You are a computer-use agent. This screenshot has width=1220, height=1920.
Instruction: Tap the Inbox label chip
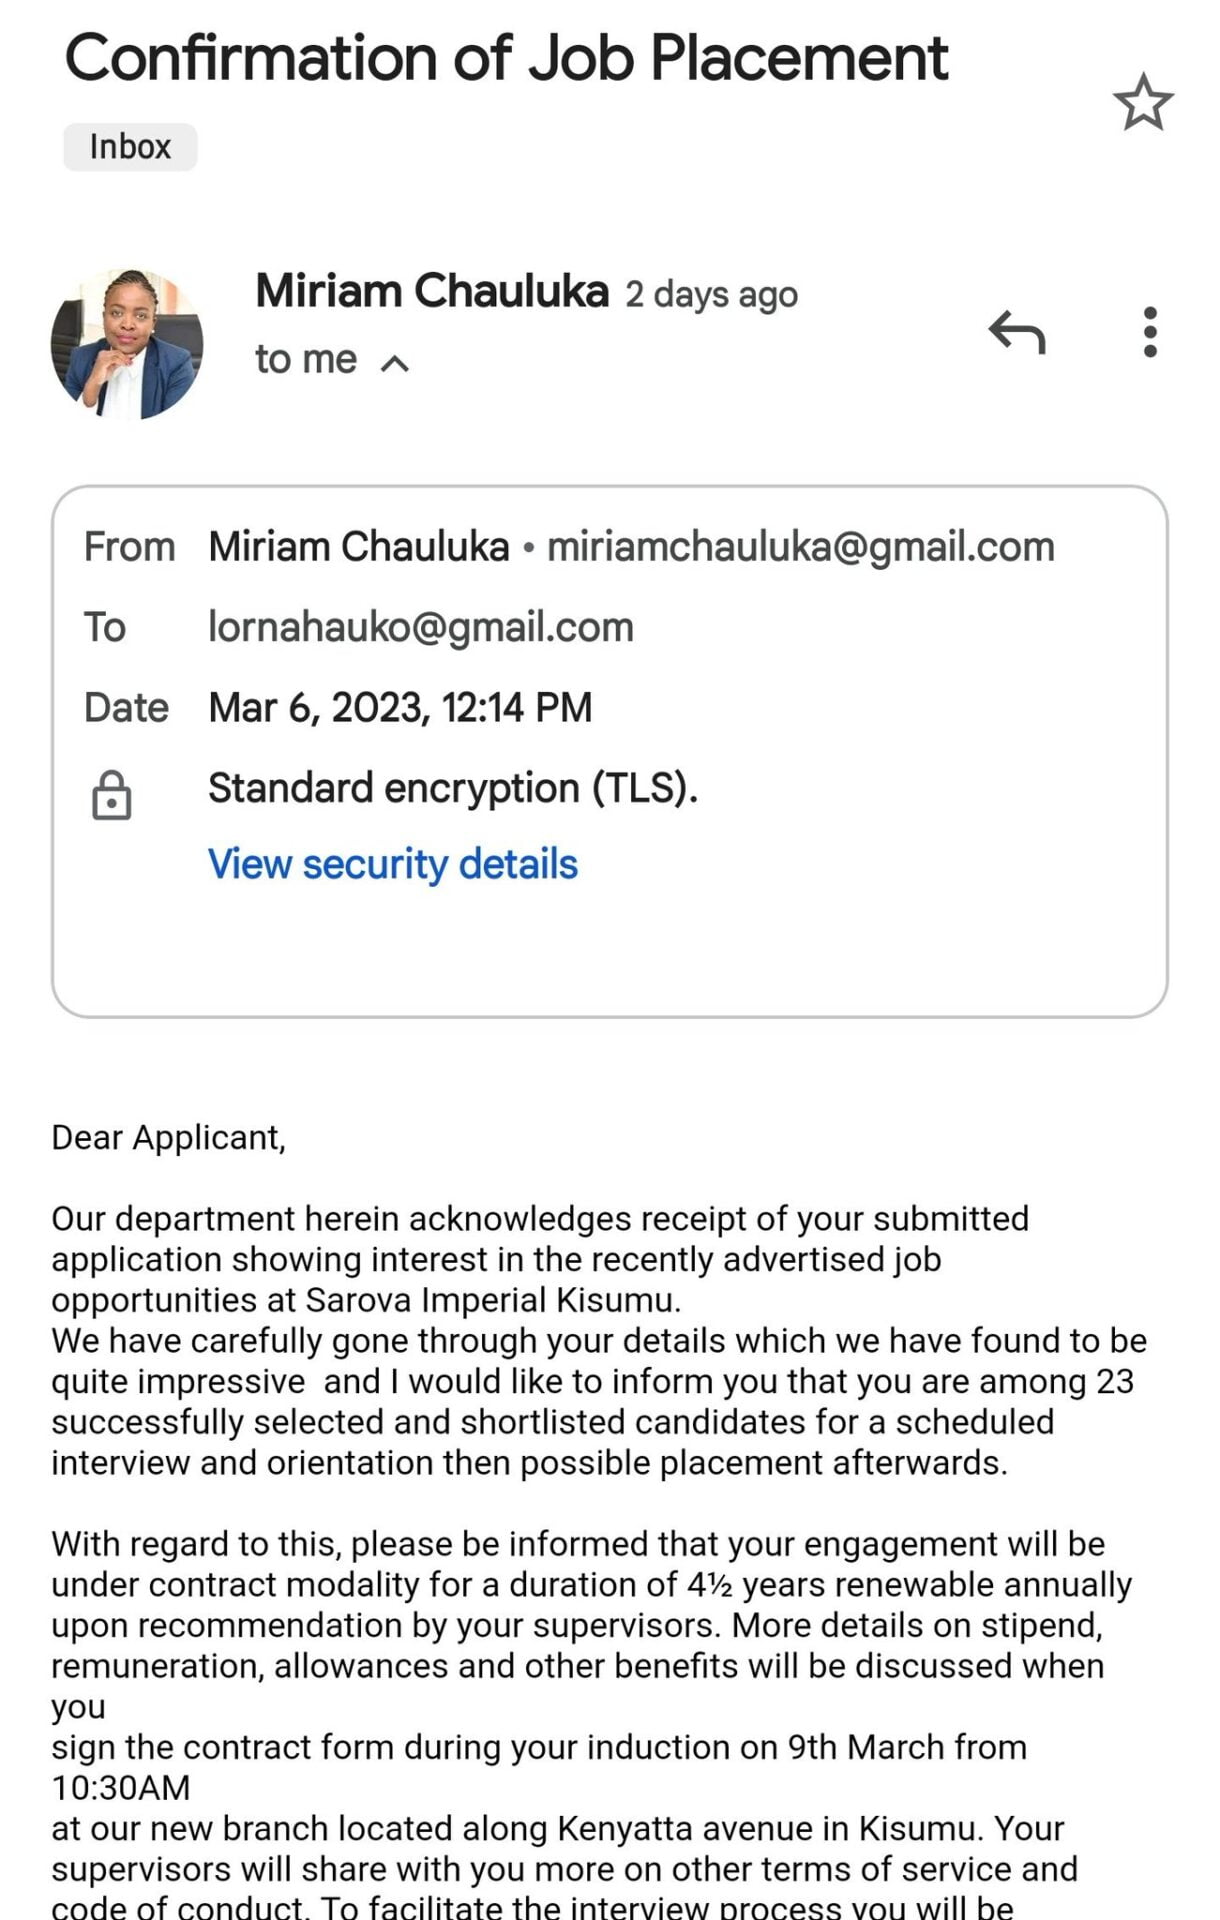[130, 147]
